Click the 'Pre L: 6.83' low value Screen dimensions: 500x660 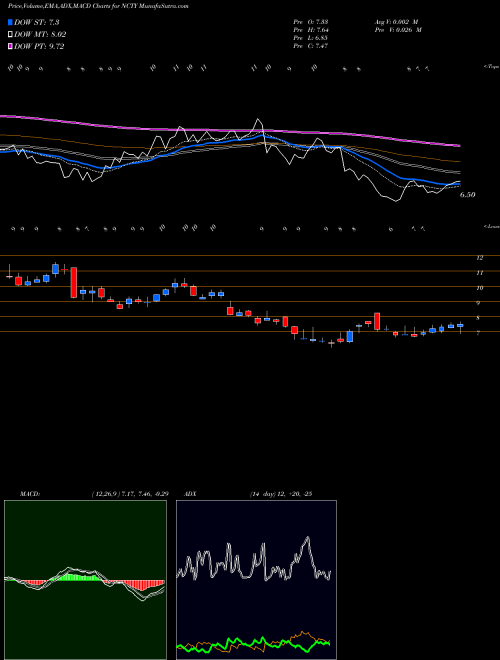[x=311, y=38]
